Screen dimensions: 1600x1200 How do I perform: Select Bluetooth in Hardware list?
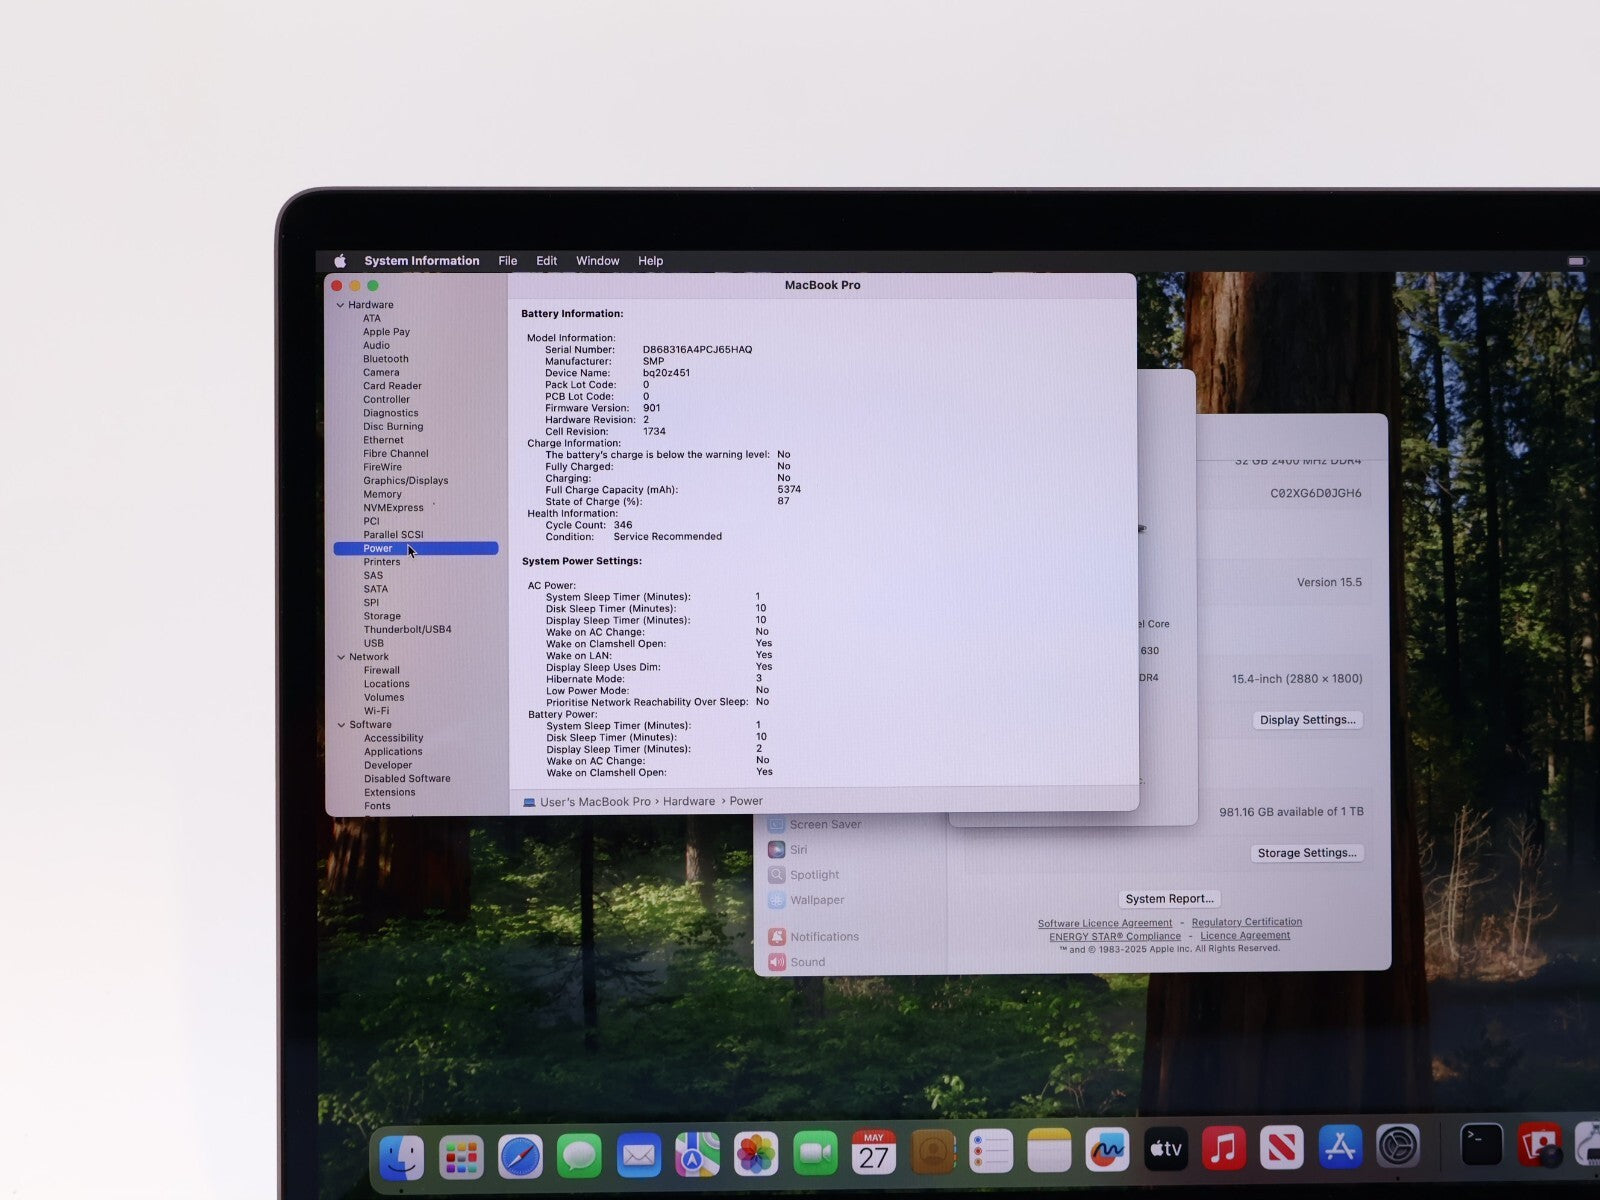click(386, 359)
